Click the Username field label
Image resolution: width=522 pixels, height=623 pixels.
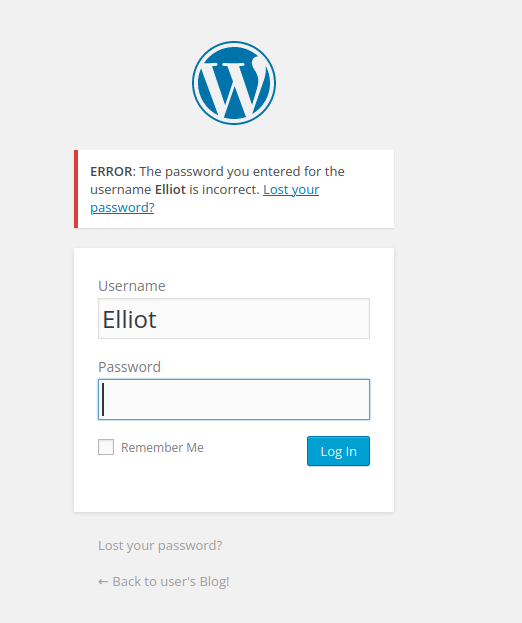pyautogui.click(x=131, y=286)
